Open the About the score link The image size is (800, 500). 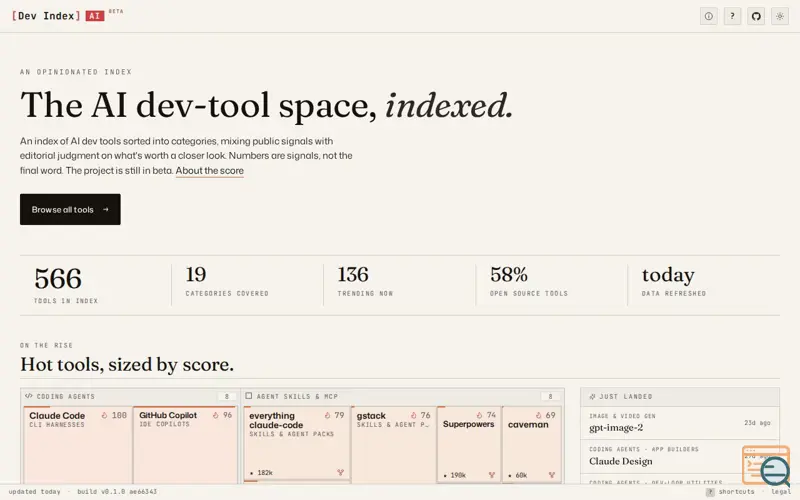(210, 170)
